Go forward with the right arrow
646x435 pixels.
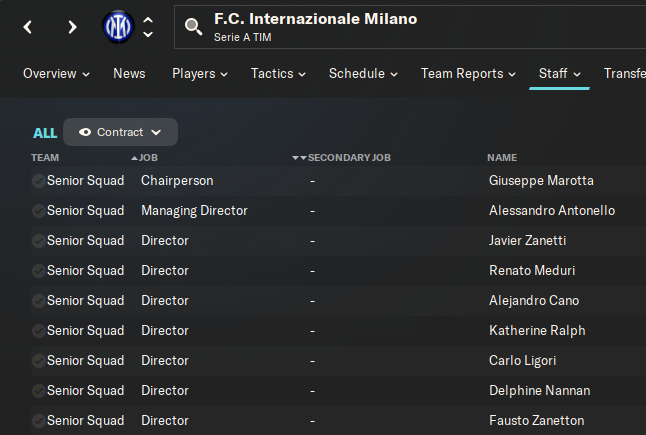(72, 27)
